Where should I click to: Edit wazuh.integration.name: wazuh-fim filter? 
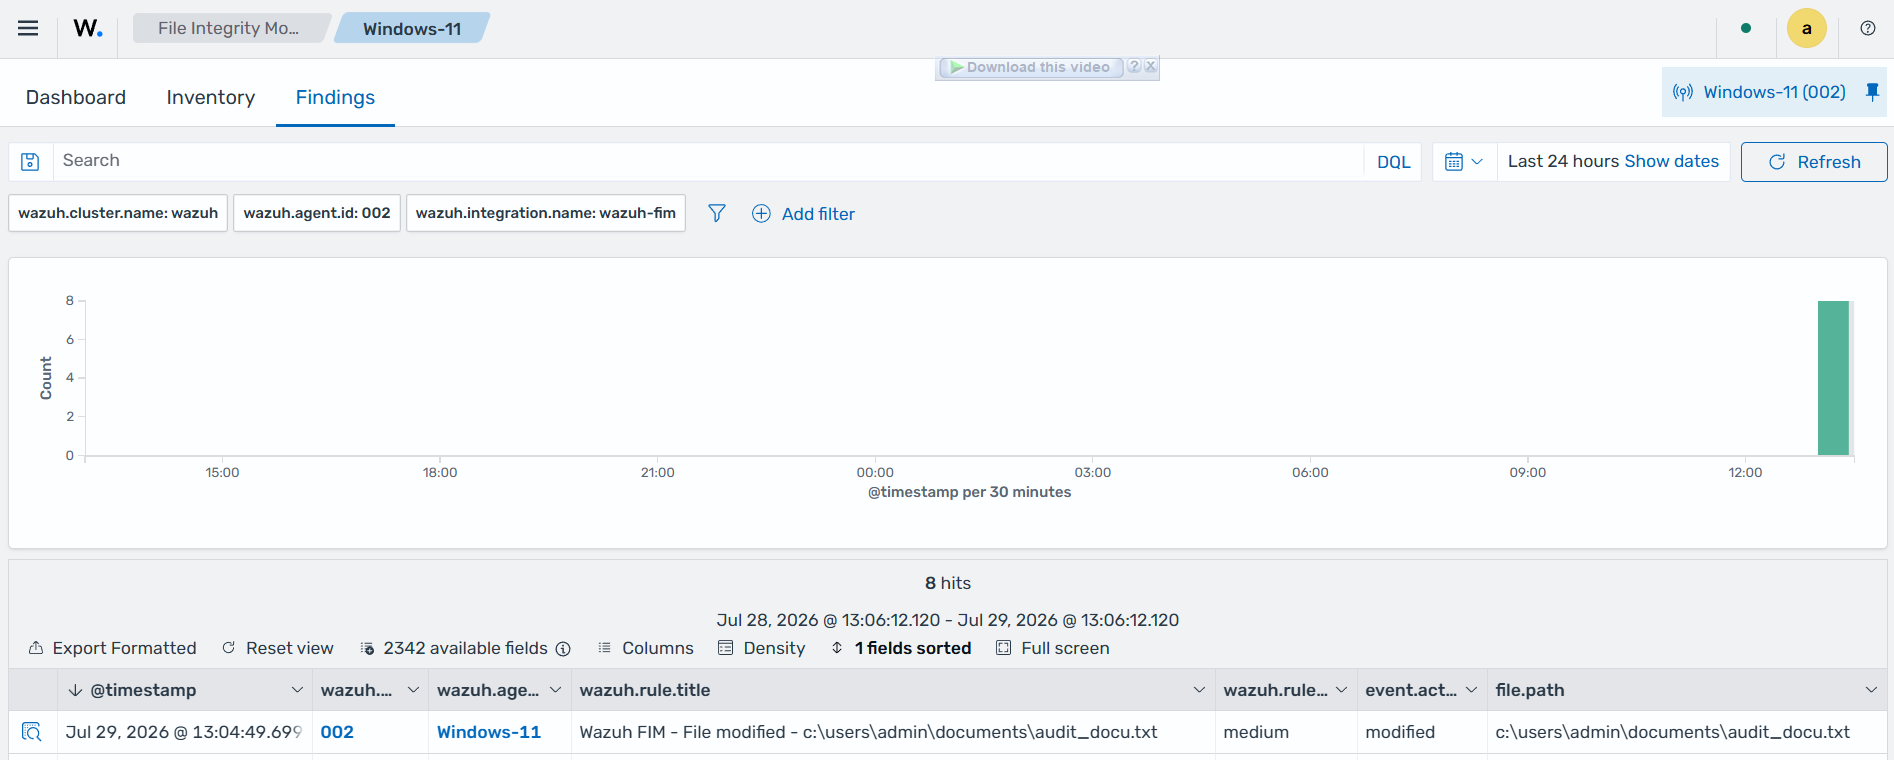546,213
